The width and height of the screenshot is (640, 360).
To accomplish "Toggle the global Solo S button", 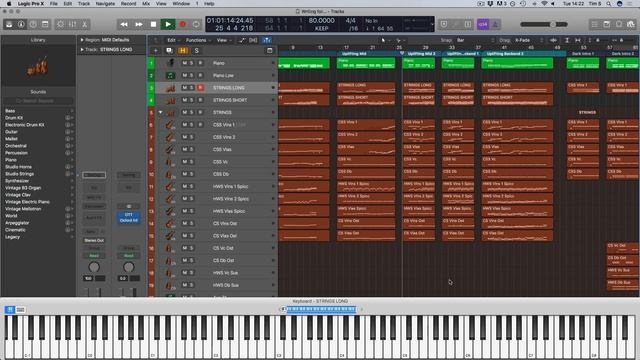I will point(196,51).
